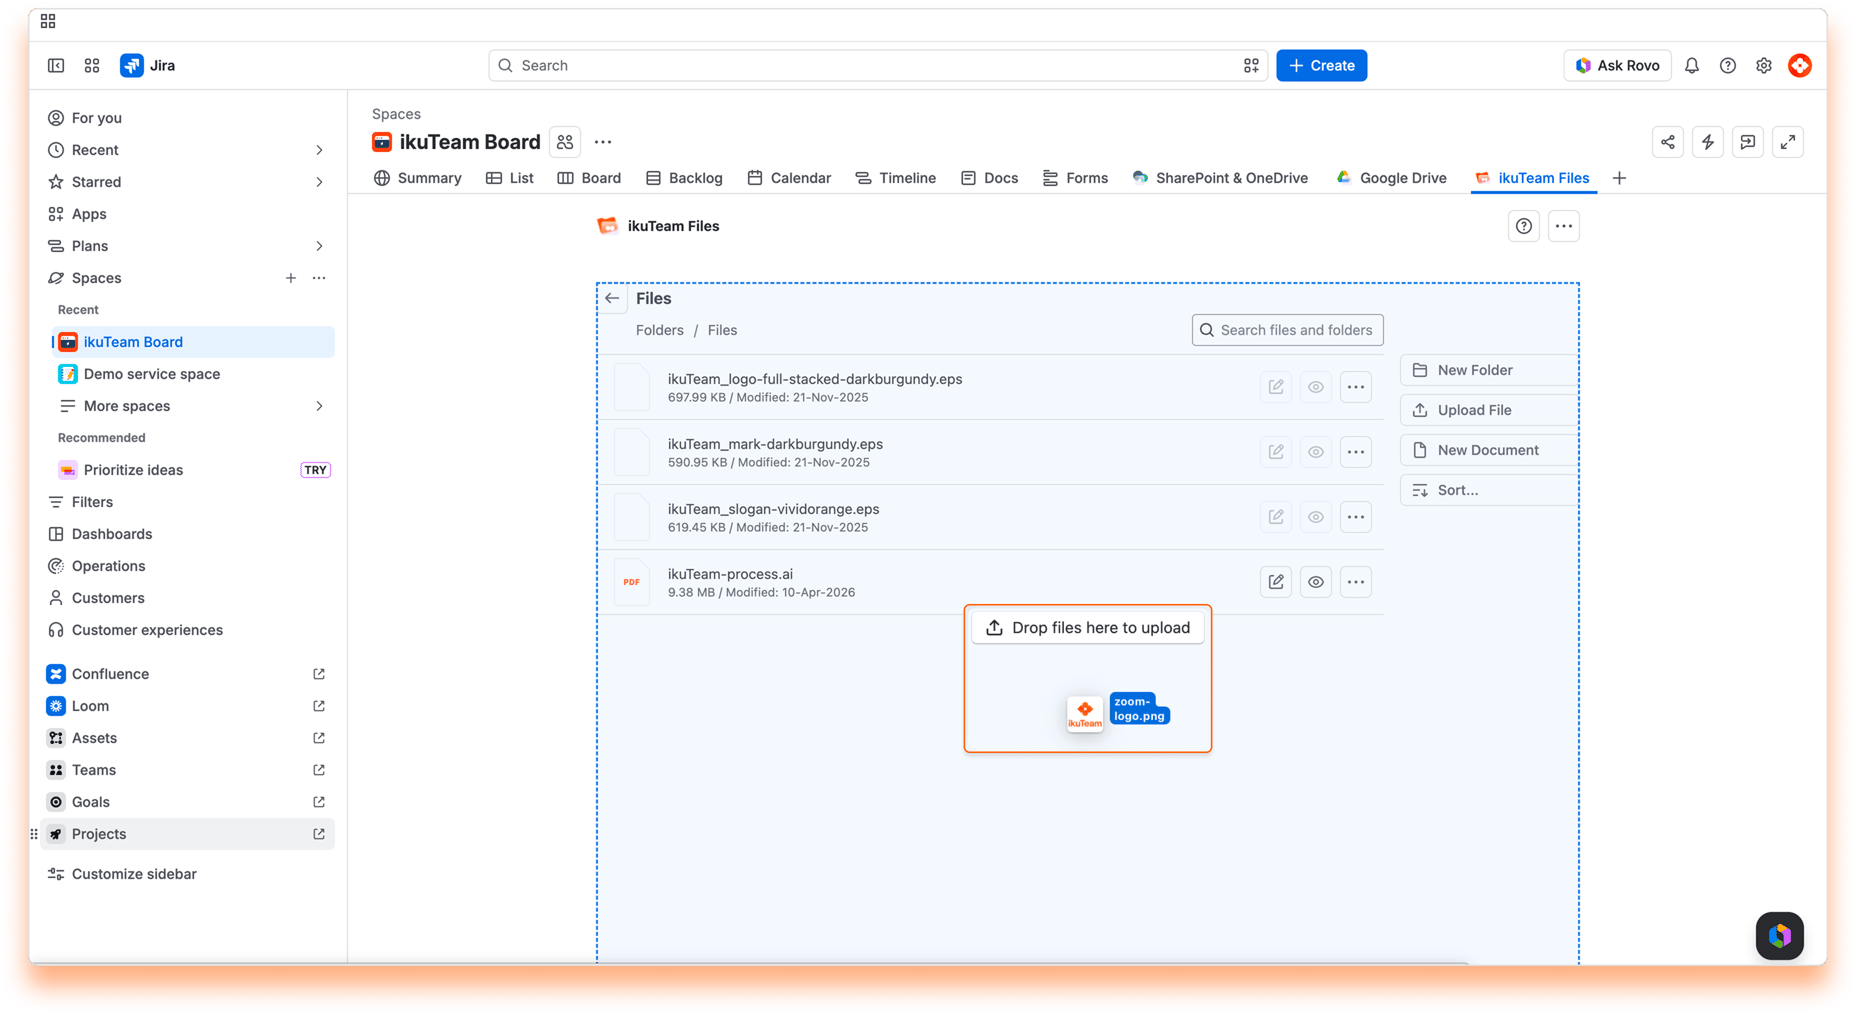Open the automation lightning bolt icon
Image resolution: width=1856 pixels, height=1014 pixels.
coord(1708,142)
